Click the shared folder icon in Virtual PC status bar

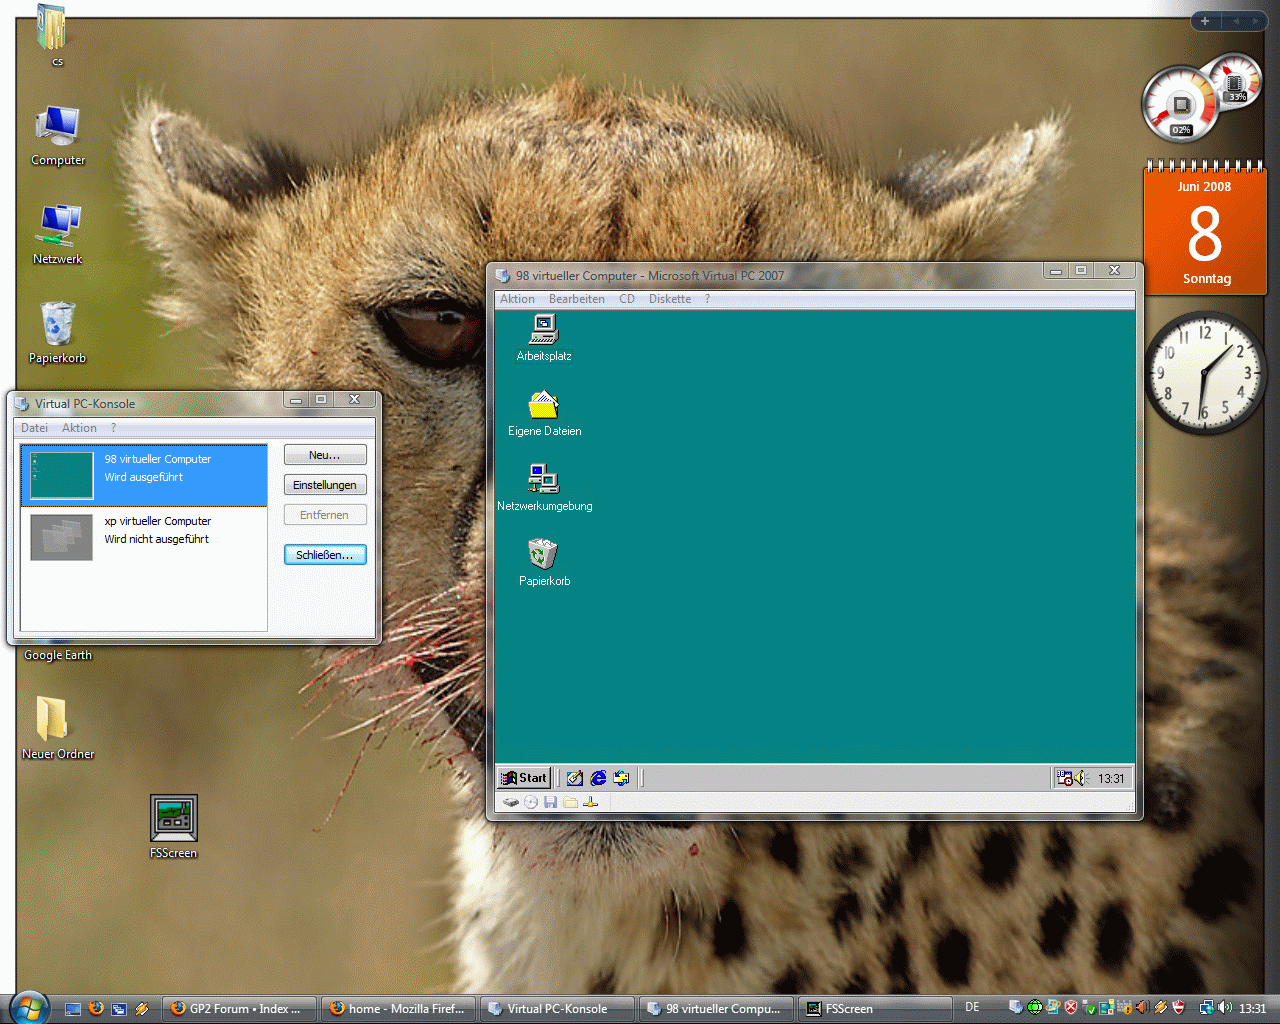pos(571,802)
